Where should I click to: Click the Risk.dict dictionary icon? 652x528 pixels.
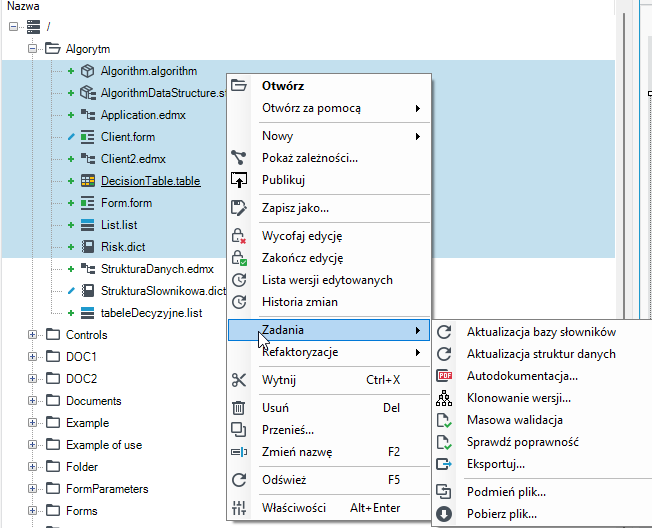(88, 247)
